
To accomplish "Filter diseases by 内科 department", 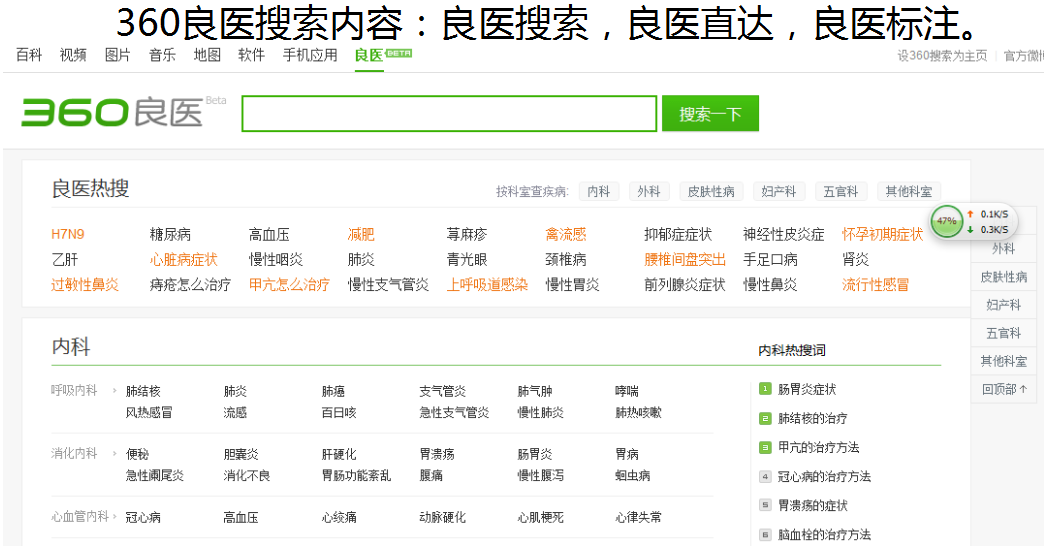I will point(598,192).
